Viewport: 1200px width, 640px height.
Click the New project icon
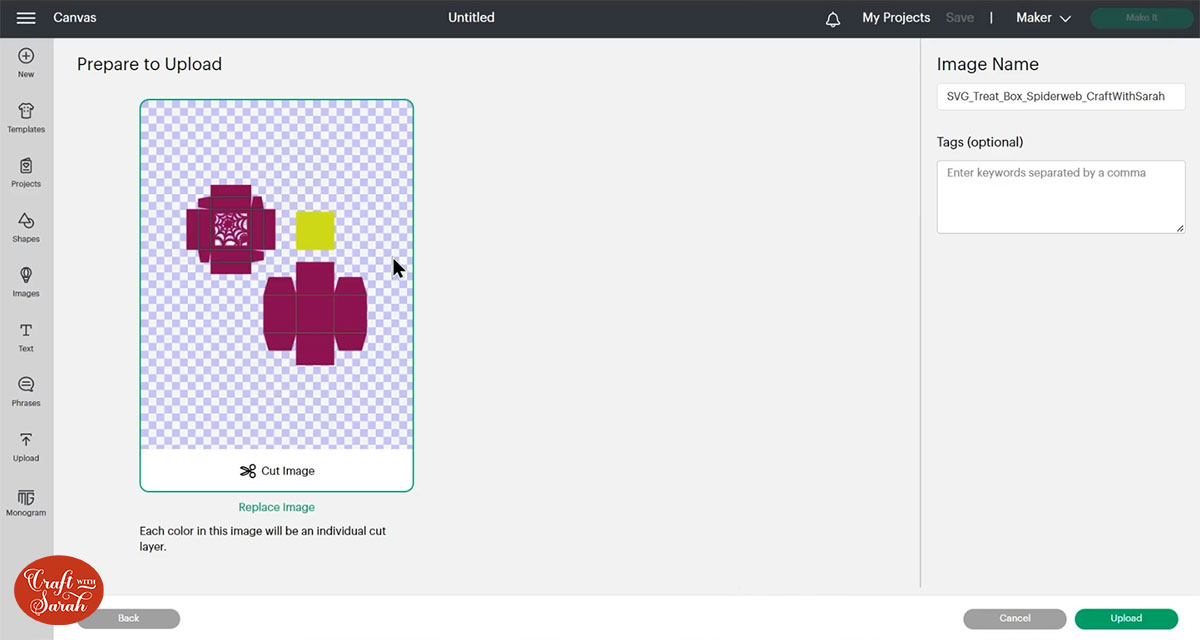pyautogui.click(x=26, y=63)
